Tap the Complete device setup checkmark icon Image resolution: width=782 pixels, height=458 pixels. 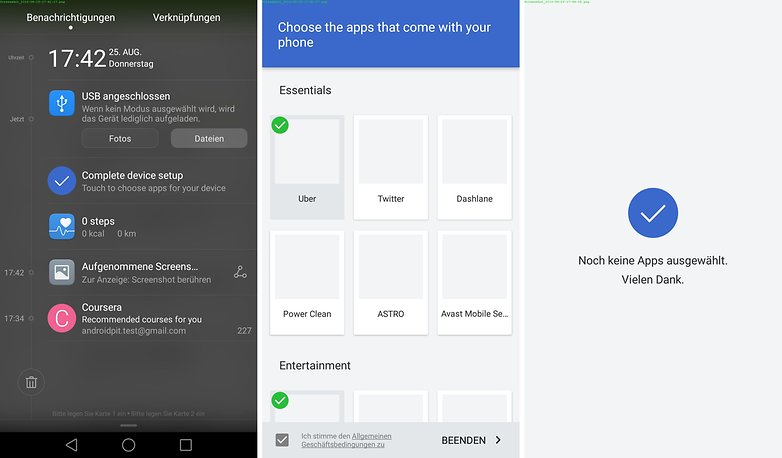[x=62, y=181]
